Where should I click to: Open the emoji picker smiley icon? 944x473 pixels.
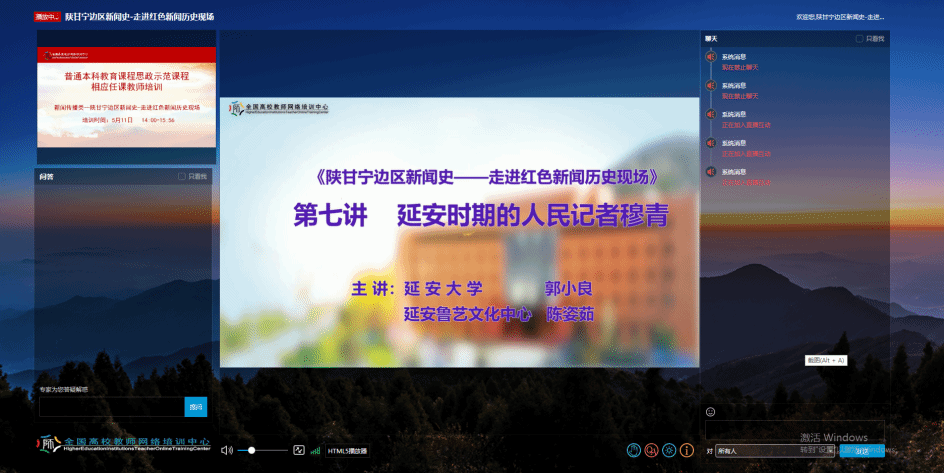[x=710, y=411]
